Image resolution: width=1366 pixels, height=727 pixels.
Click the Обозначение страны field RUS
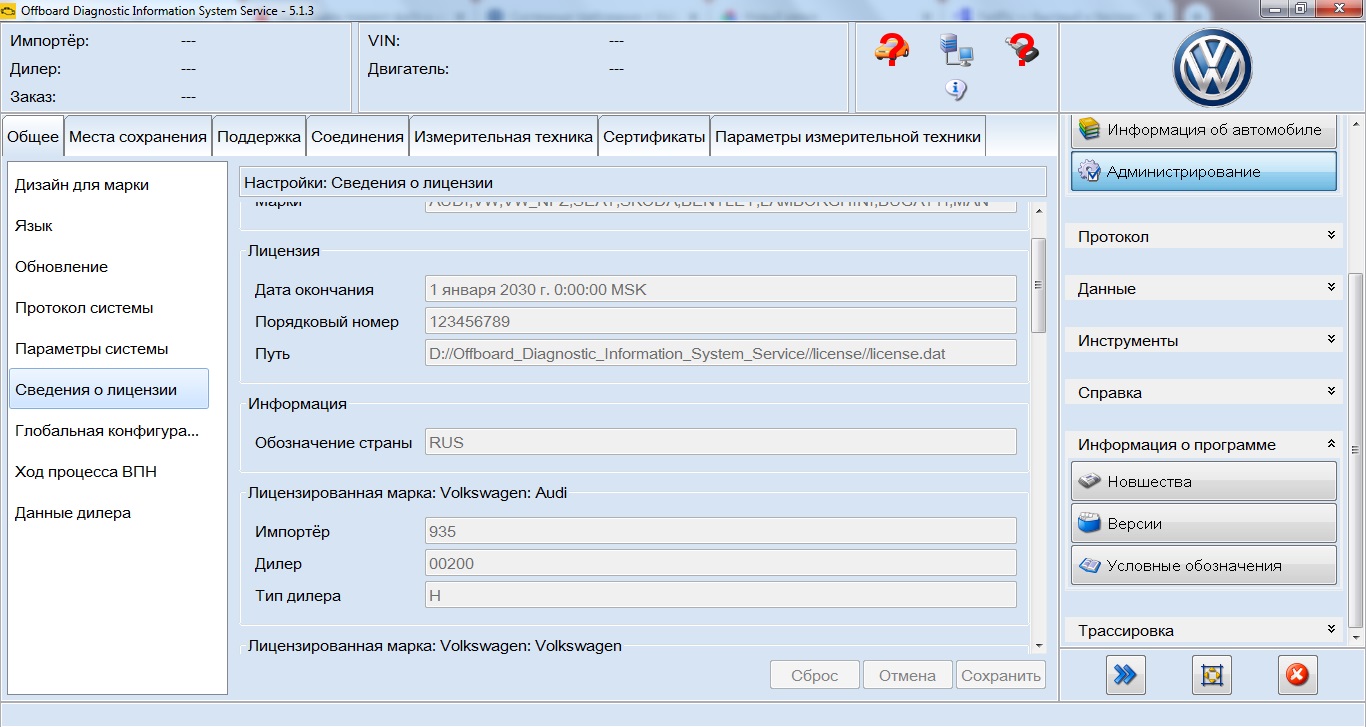[721, 442]
